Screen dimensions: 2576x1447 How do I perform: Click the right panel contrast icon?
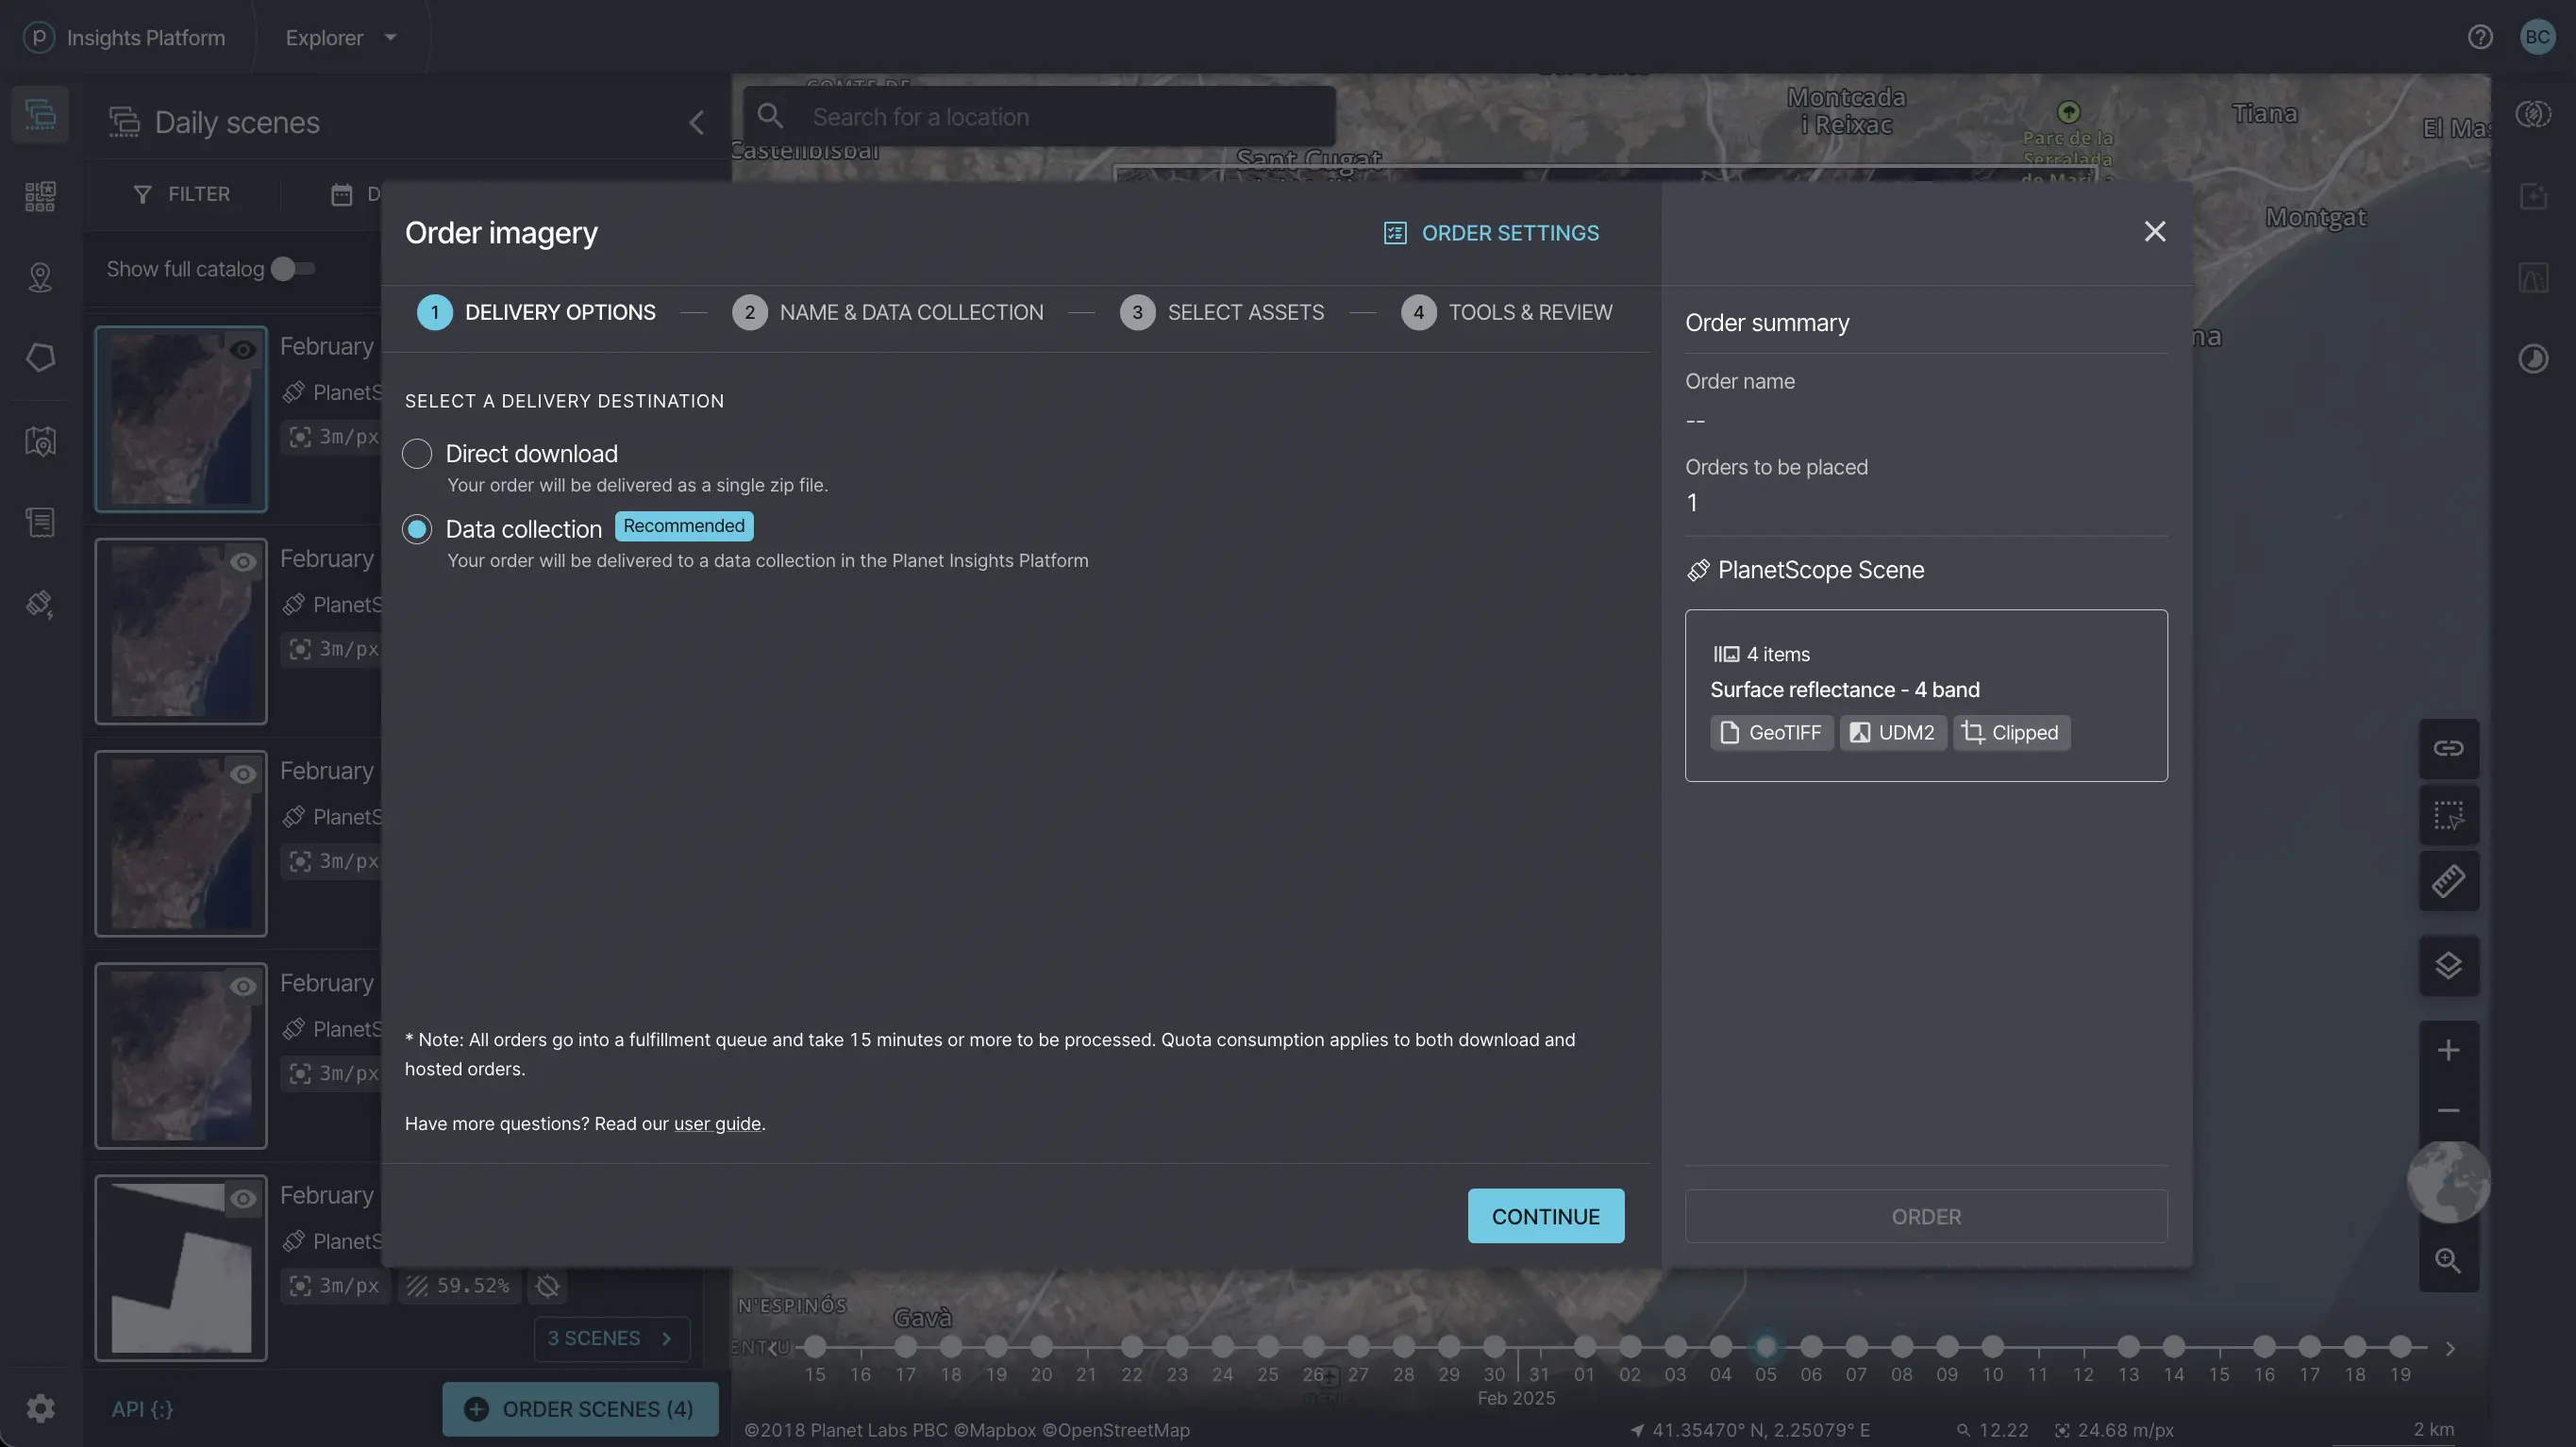[x=2533, y=358]
